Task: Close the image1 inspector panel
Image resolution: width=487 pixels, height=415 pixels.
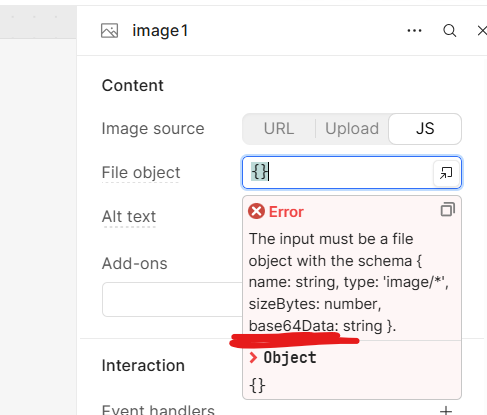Action: (482, 31)
